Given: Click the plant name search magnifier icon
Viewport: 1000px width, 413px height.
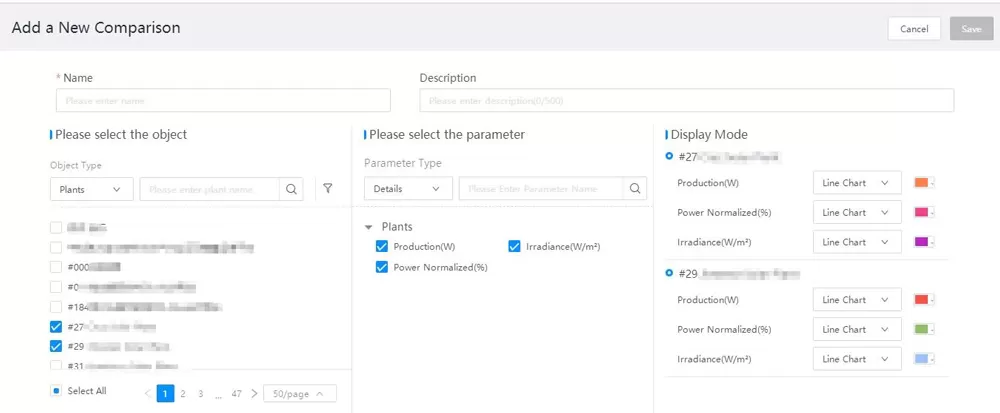Looking at the screenshot, I should tap(291, 188).
